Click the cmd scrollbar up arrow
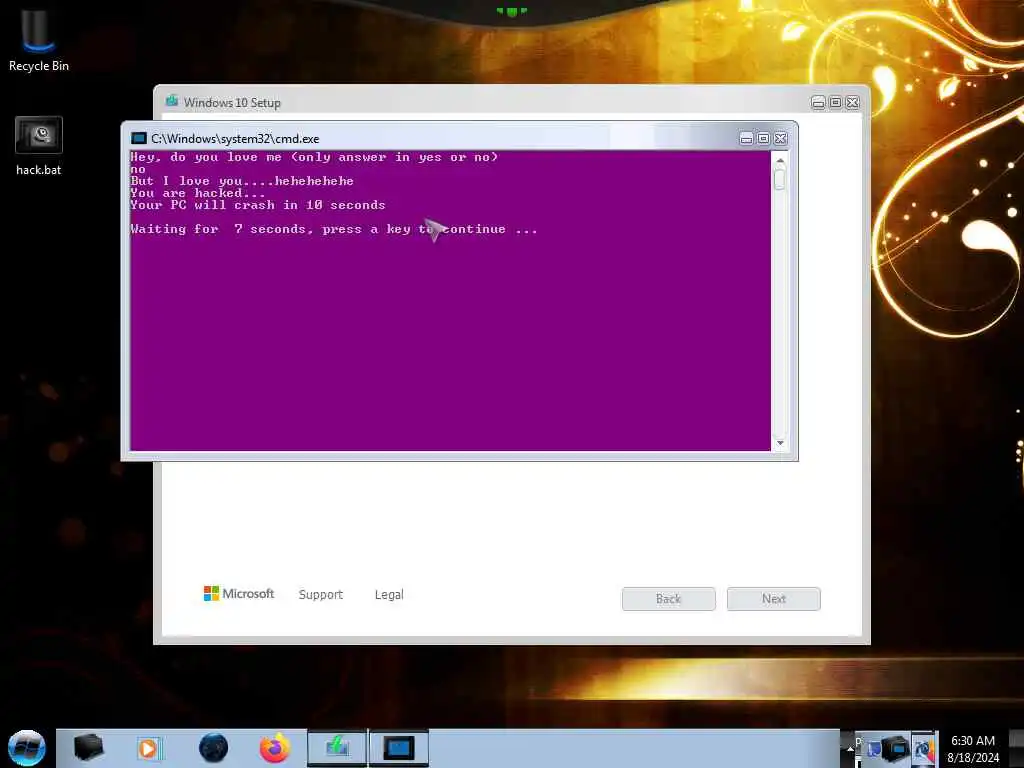1024x768 pixels. pos(780,160)
